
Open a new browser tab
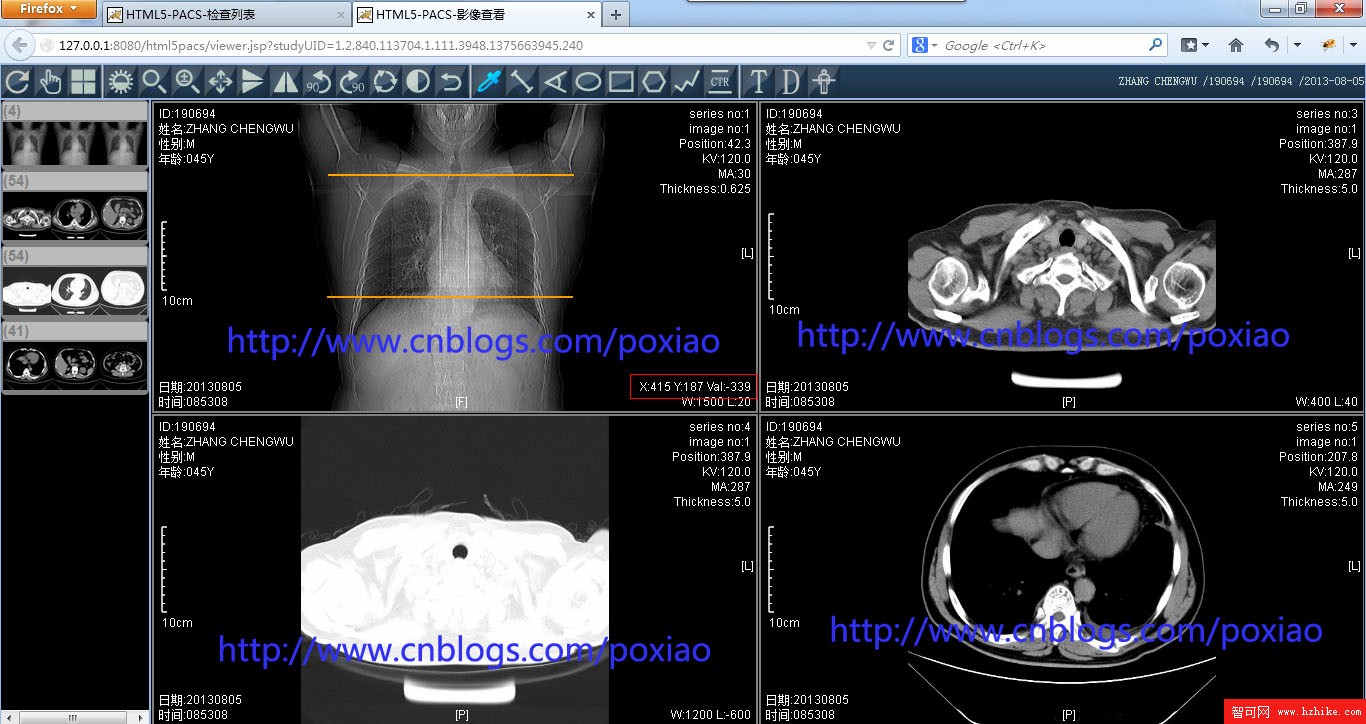pos(616,15)
